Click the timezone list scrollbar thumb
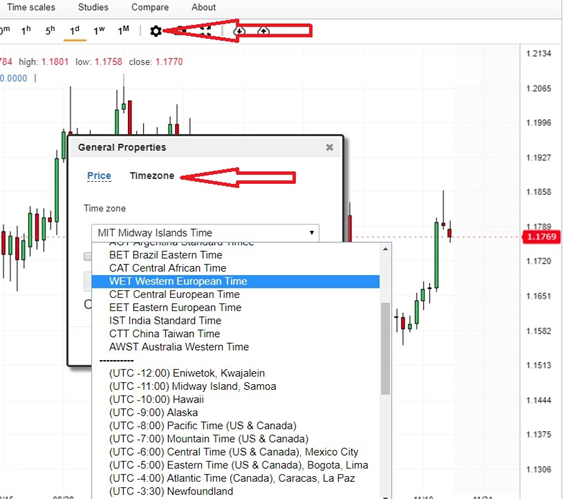This screenshot has width=576, height=499. pyautogui.click(x=385, y=348)
